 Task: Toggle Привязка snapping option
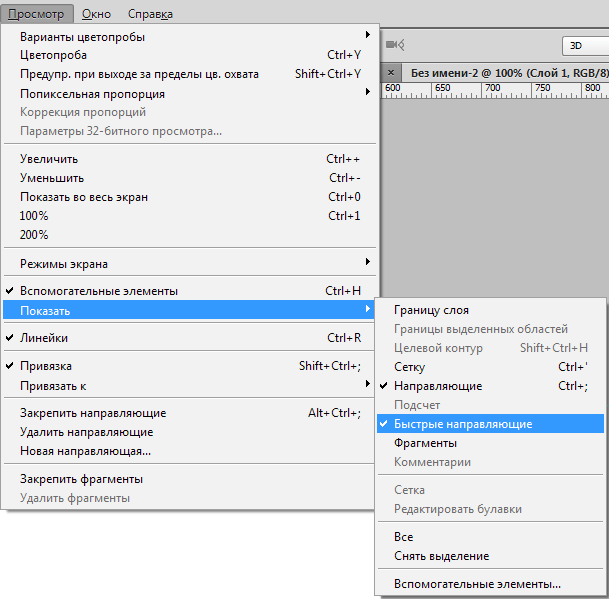pyautogui.click(x=188, y=366)
